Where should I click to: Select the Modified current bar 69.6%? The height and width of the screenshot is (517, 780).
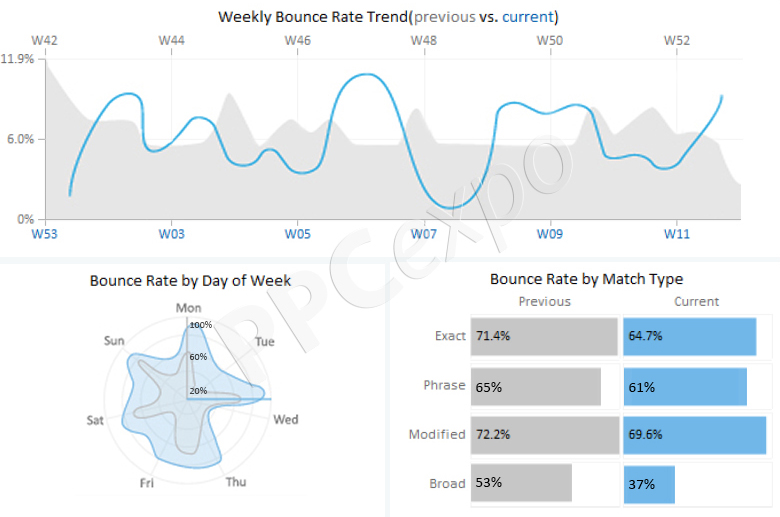click(x=695, y=435)
